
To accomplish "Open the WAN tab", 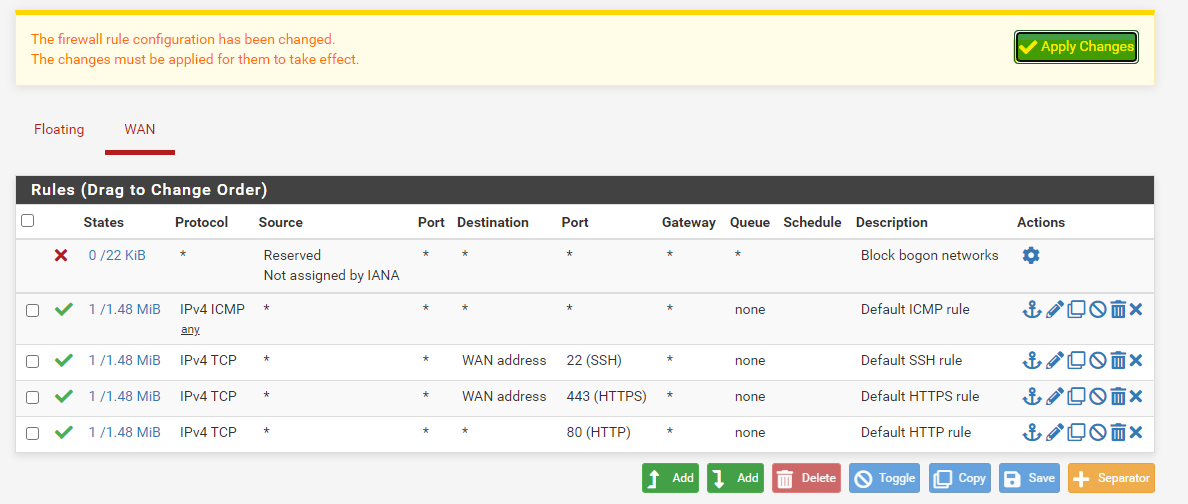I will (x=139, y=130).
